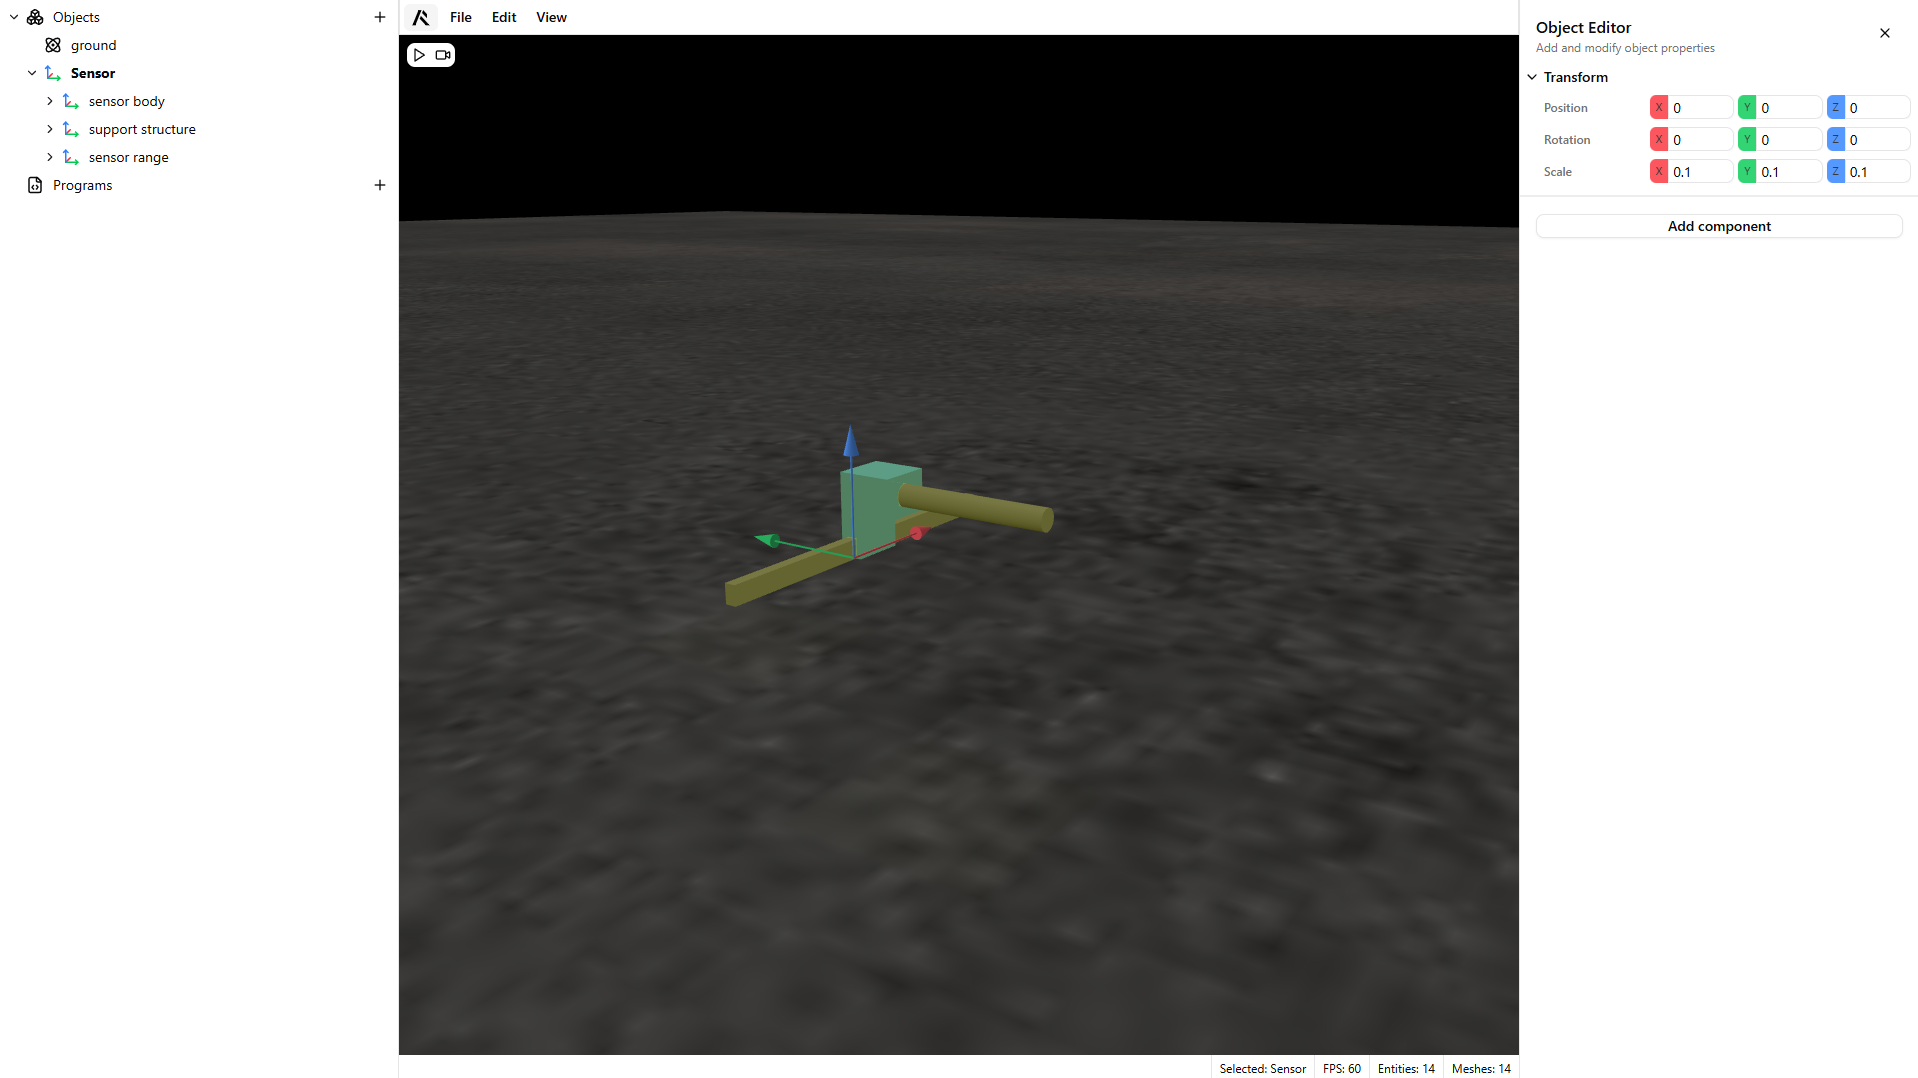Screen dimensions: 1918x1078
Task: Click the sensor body axes icon
Action: coord(71,101)
